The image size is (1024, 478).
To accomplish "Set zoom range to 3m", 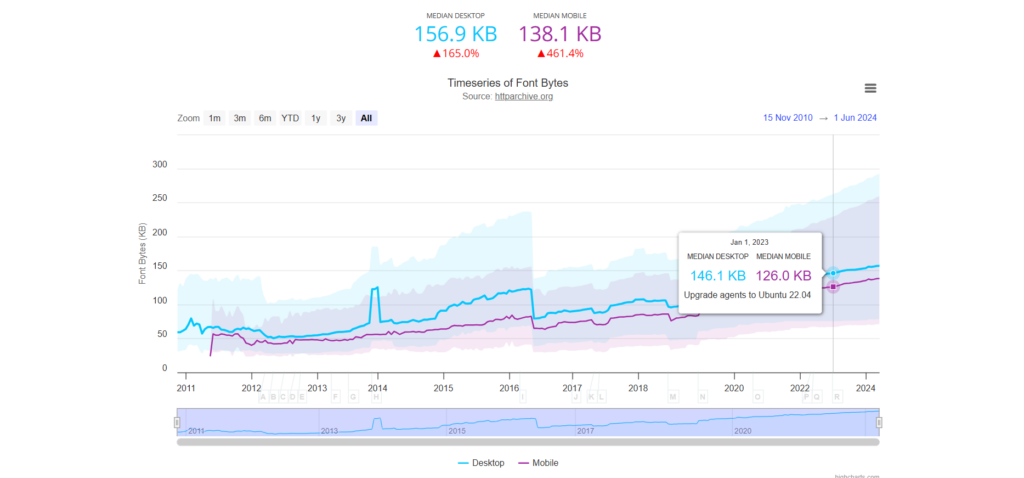I will [x=240, y=118].
